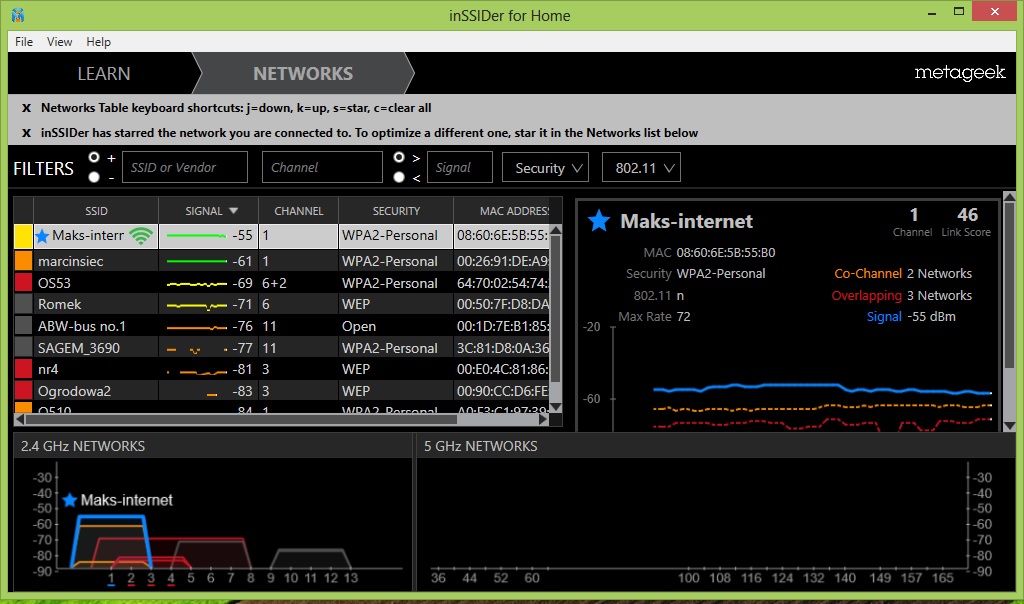
Task: Click the star on 2.4 GHz graph label
Action: [70, 500]
